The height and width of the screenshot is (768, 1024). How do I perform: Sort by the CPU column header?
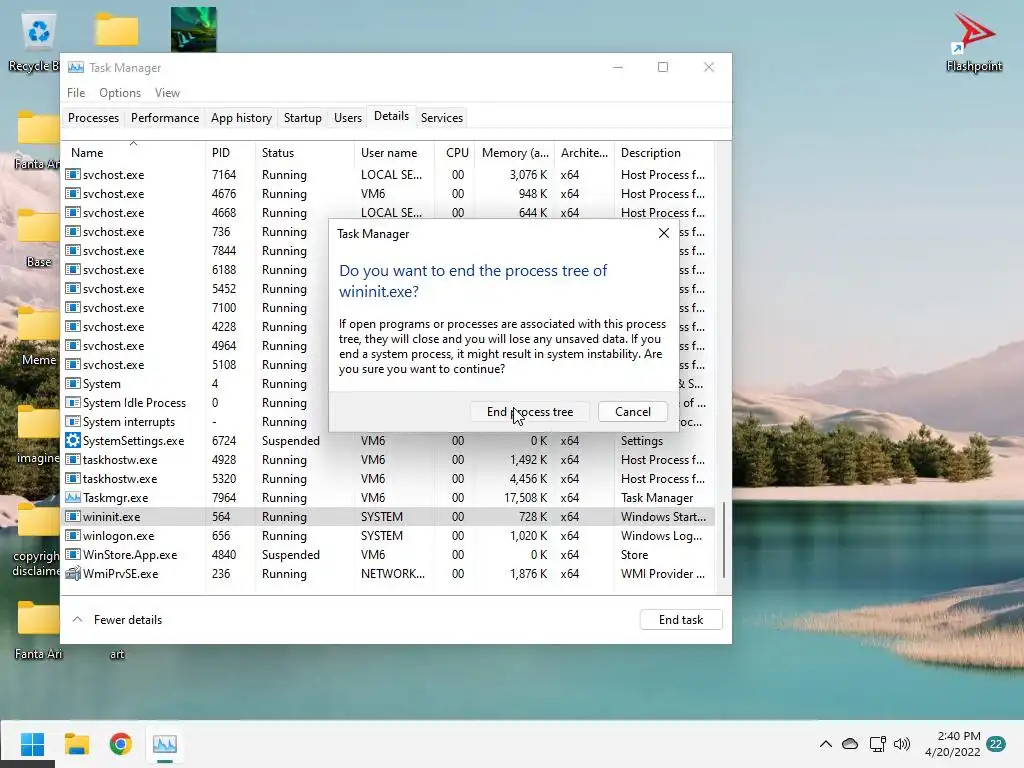point(455,152)
